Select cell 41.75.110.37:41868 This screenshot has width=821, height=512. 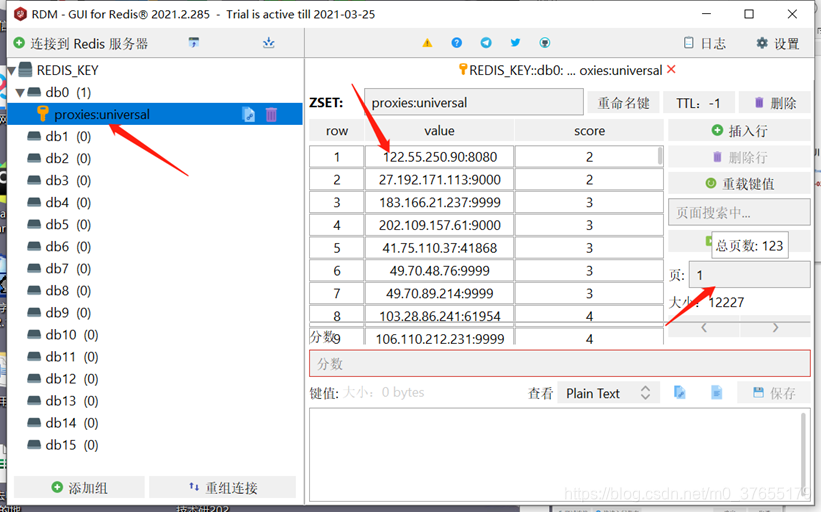[x=439, y=248]
